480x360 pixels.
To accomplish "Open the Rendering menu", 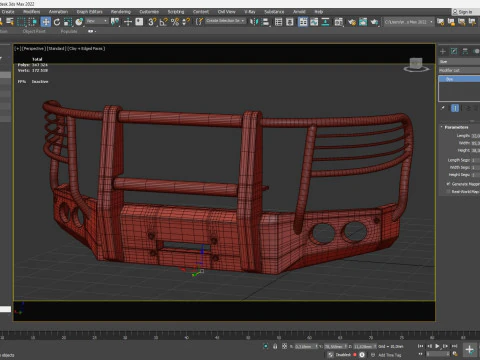I will coord(121,12).
